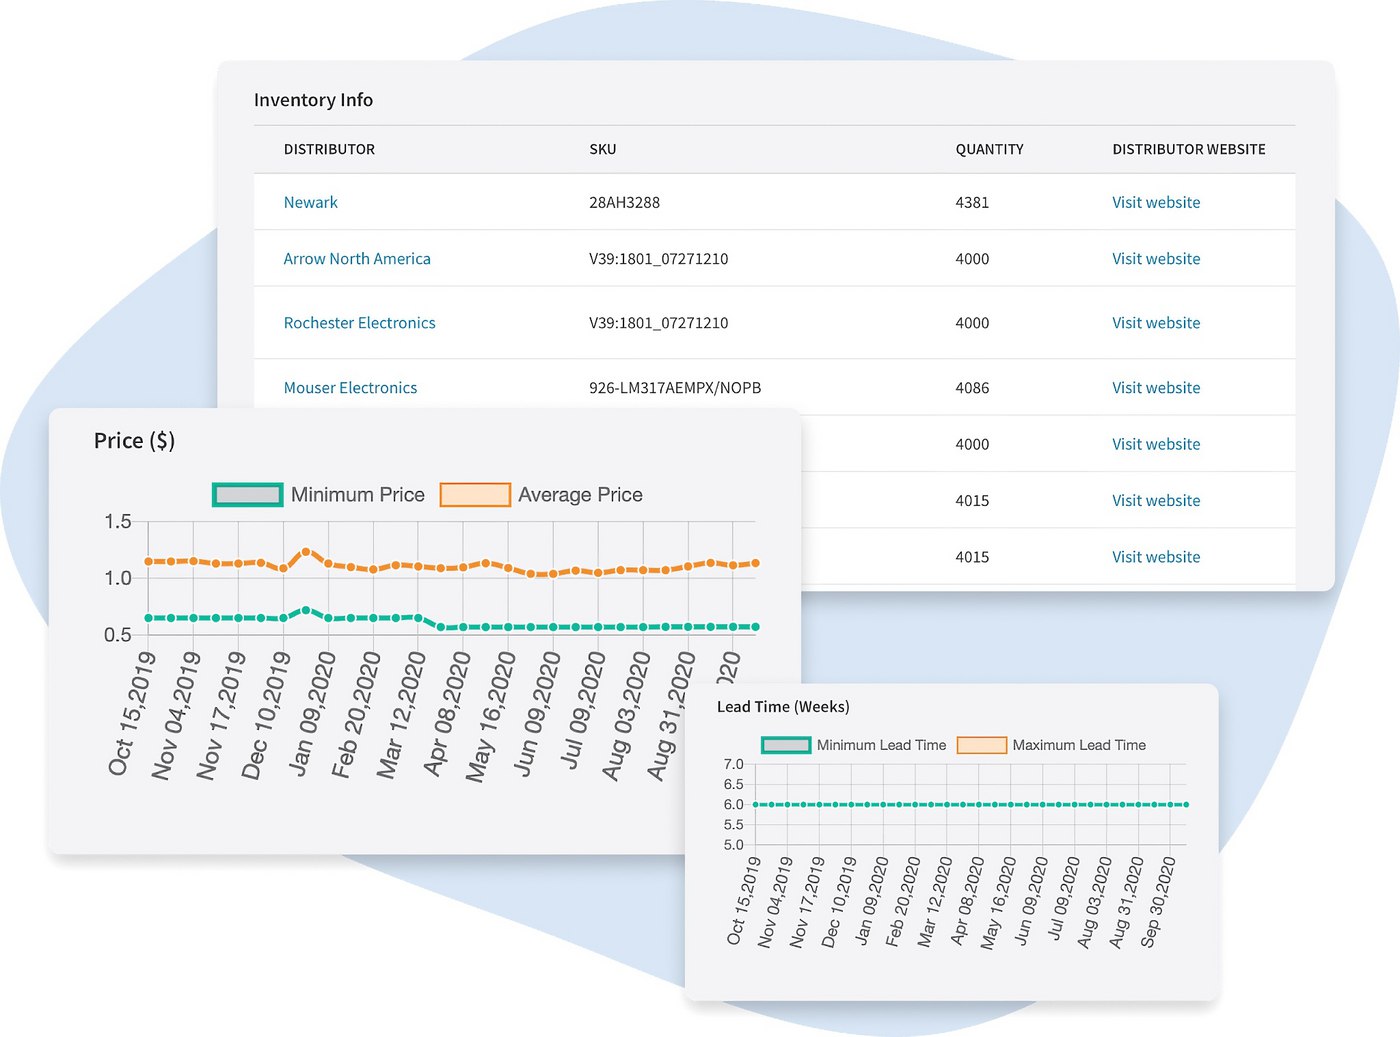Open the Mouser Electronics distributor link
1400x1037 pixels.
point(350,388)
